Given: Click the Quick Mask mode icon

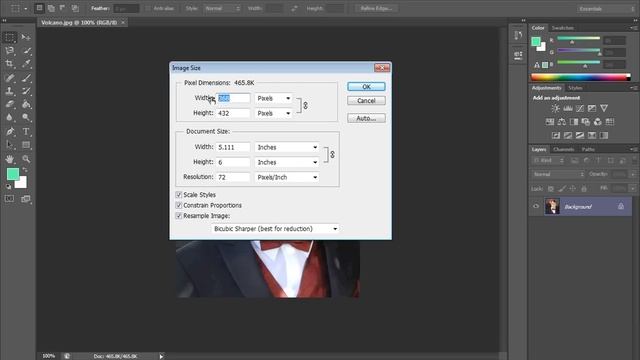Looking at the screenshot, I should coord(9,199).
